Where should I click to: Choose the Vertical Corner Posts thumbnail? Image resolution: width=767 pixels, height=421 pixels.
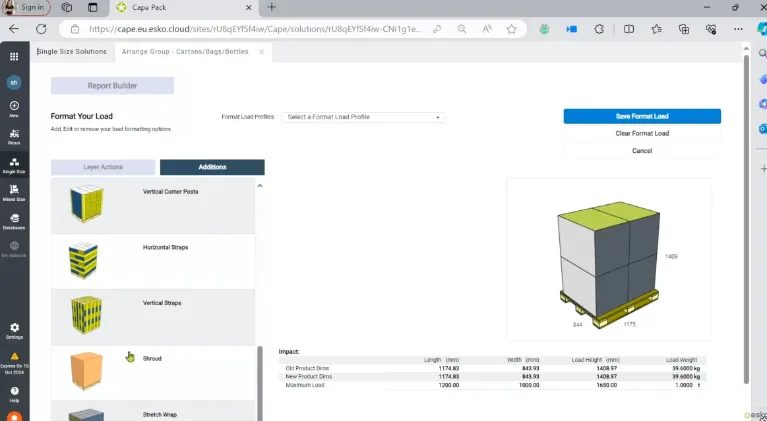tap(86, 204)
